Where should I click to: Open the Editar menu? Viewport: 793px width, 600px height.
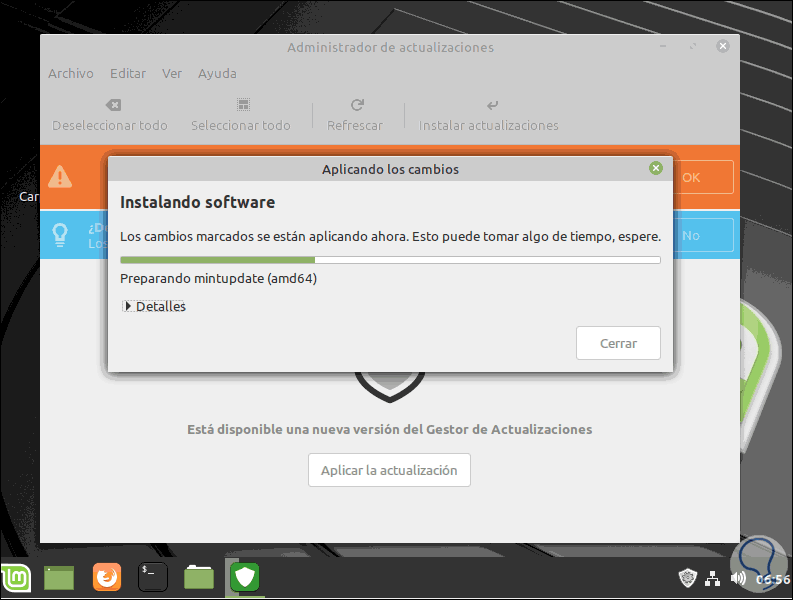pyautogui.click(x=128, y=73)
